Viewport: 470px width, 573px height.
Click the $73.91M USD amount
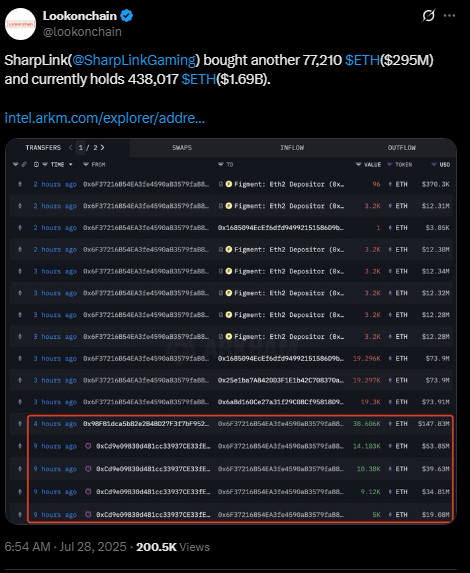tap(436, 402)
